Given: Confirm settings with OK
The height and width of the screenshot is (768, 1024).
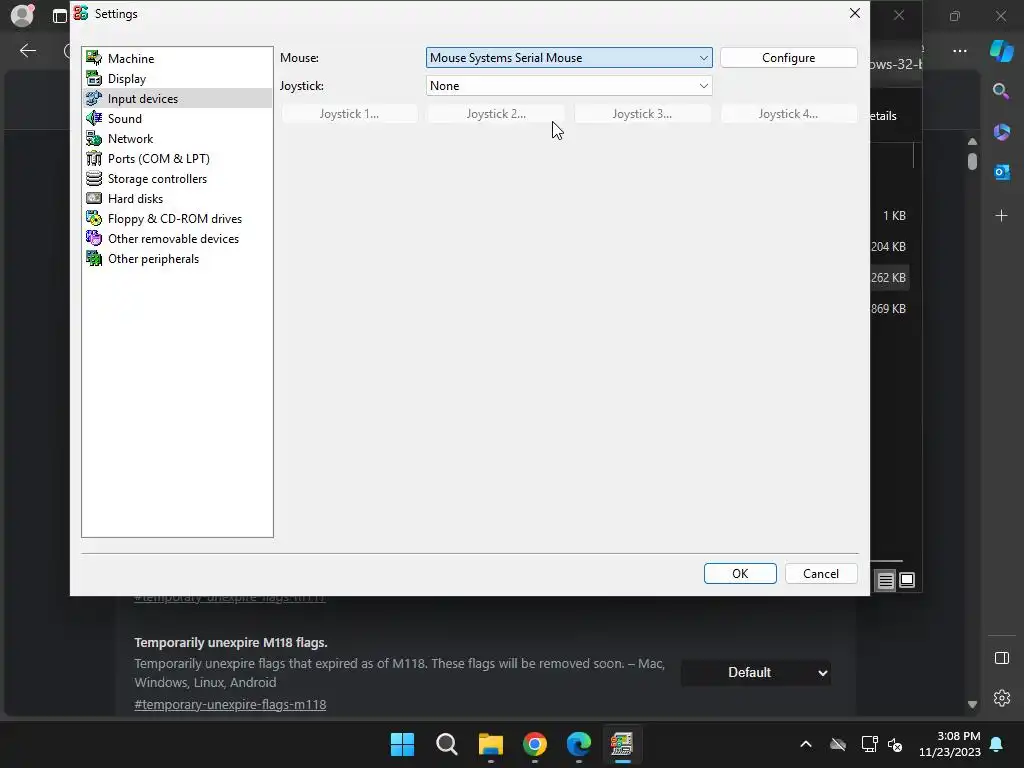Looking at the screenshot, I should click(740, 573).
